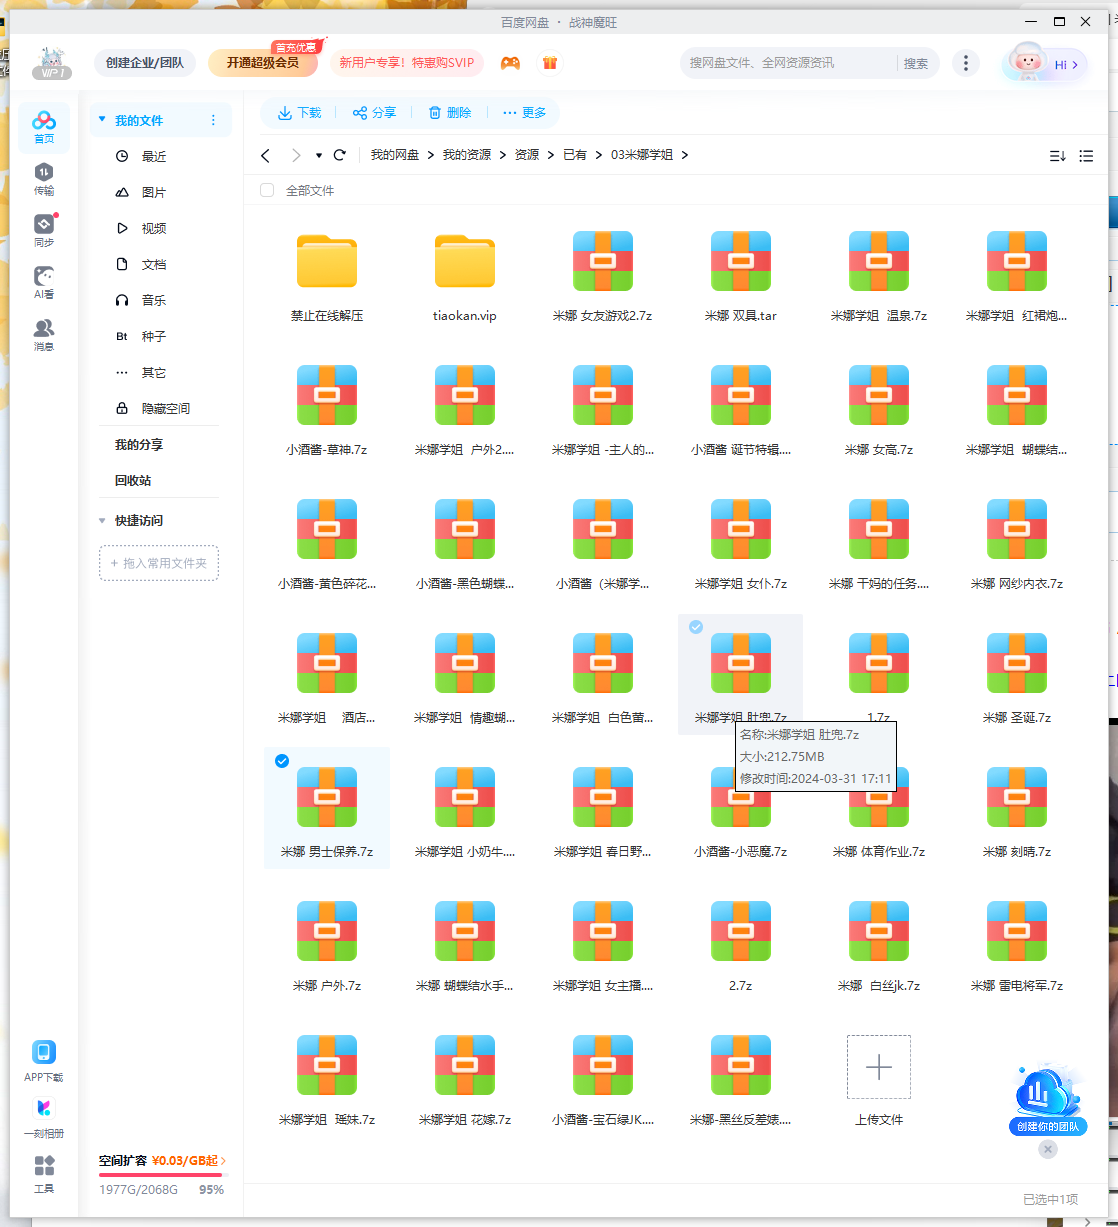1118x1227 pixels.
Task: Go back with the left arrow
Action: coord(265,155)
